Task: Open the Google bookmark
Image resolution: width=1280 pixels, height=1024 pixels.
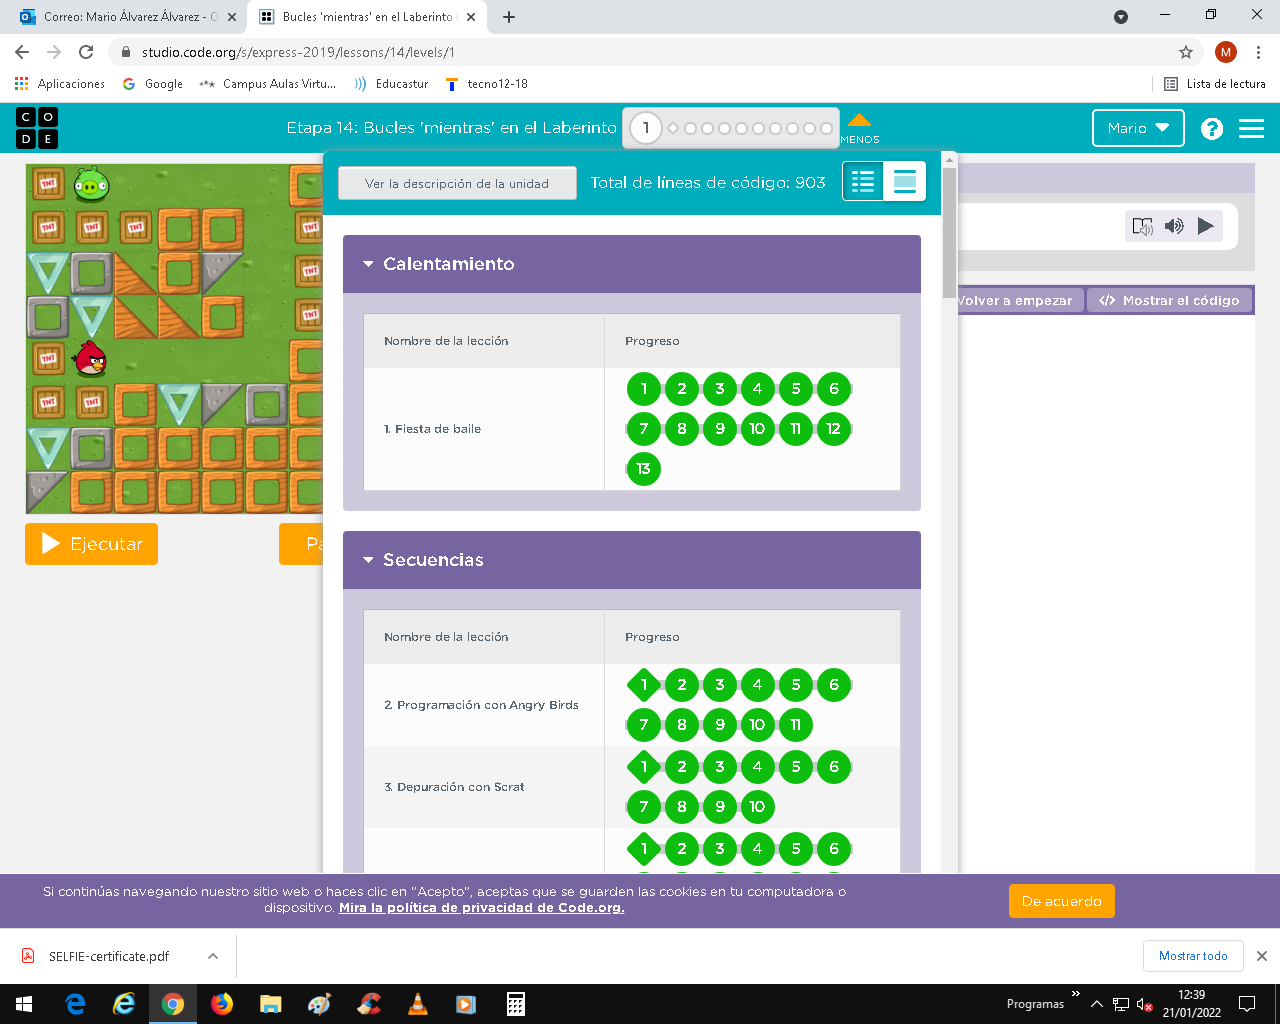Action: click(x=153, y=84)
